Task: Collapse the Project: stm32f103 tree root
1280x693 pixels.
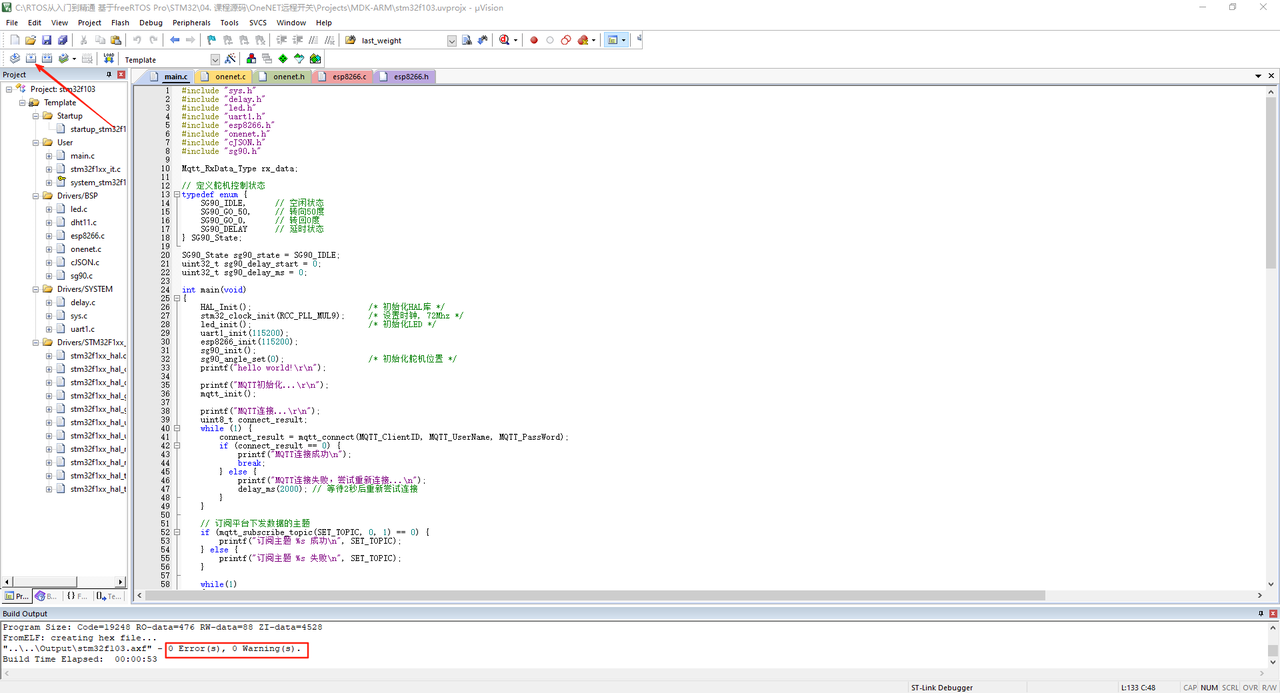Action: coord(9,89)
